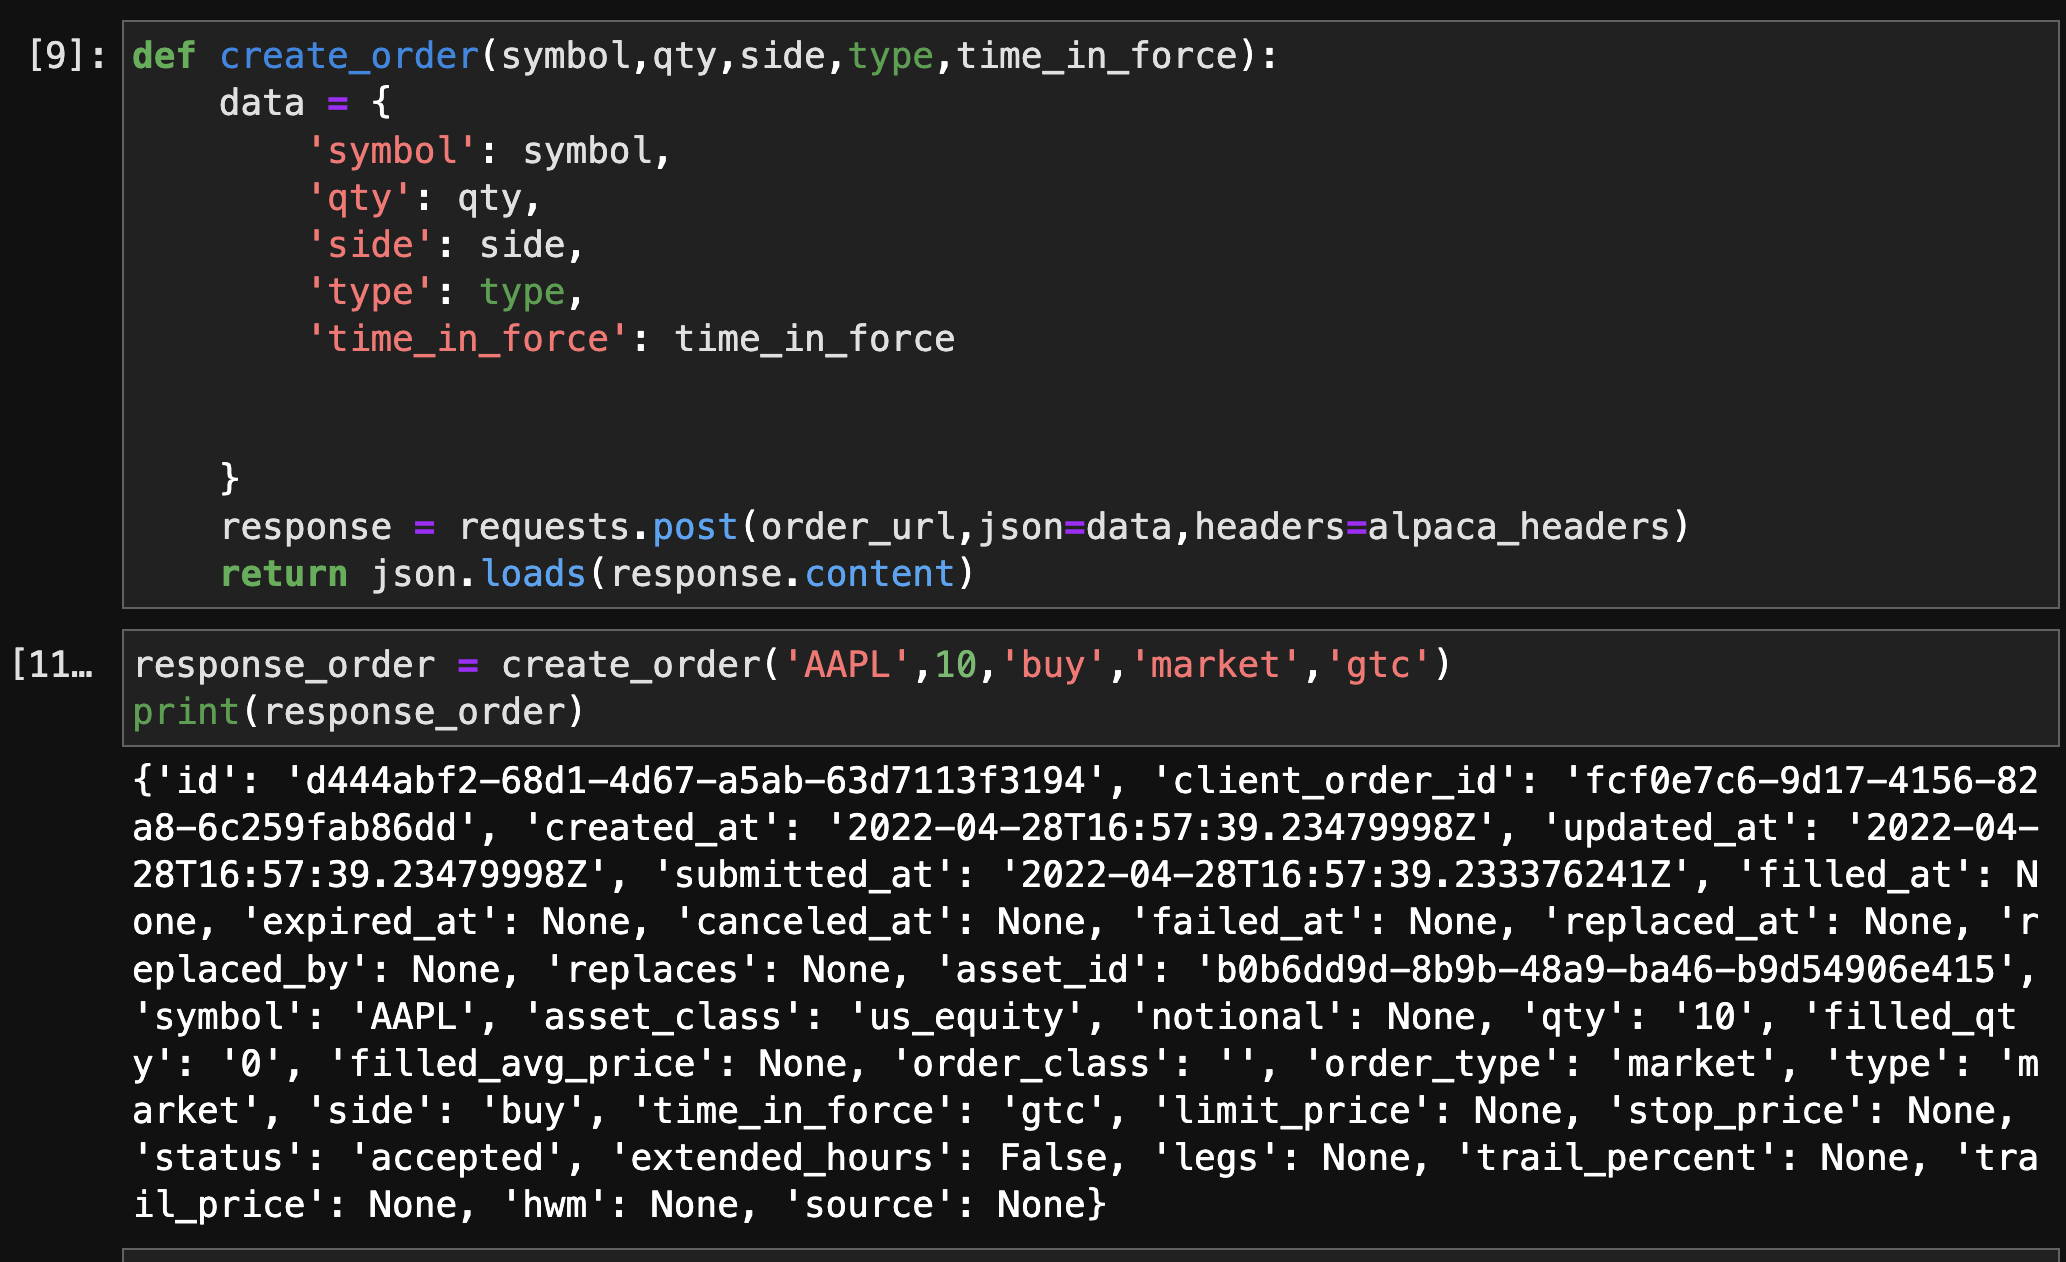Image resolution: width=2066 pixels, height=1262 pixels.
Task: Click the 'asset_class': 'us_equity' output text
Action: tap(804, 1016)
